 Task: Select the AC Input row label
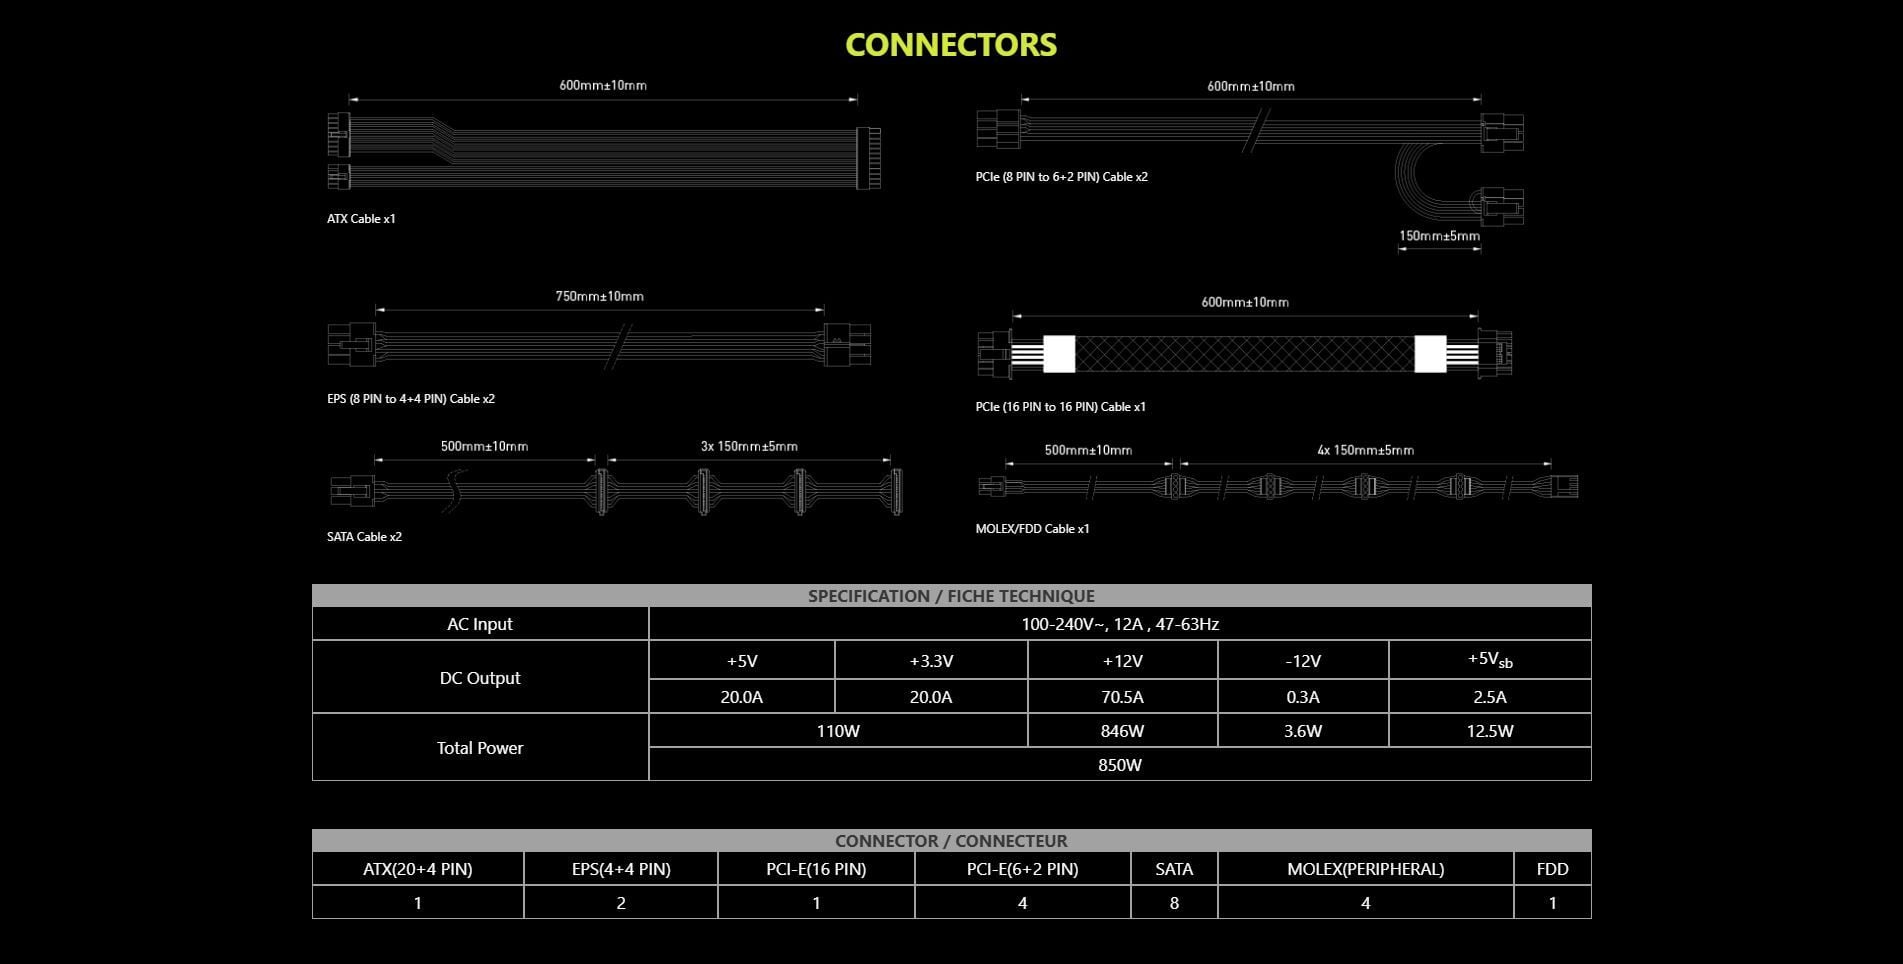[x=479, y=624]
